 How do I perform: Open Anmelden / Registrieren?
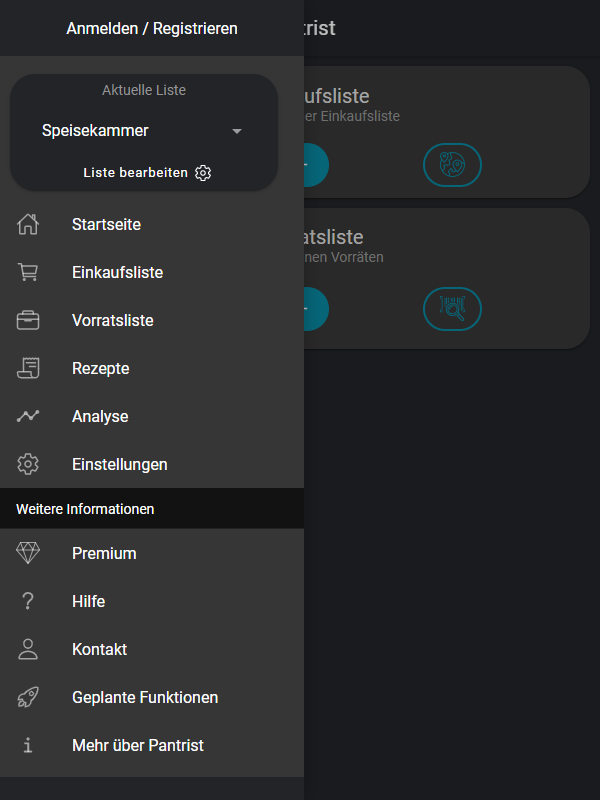[152, 29]
